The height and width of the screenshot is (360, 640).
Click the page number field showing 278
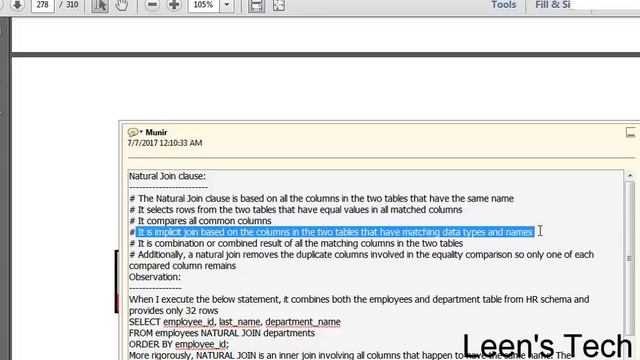(43, 5)
